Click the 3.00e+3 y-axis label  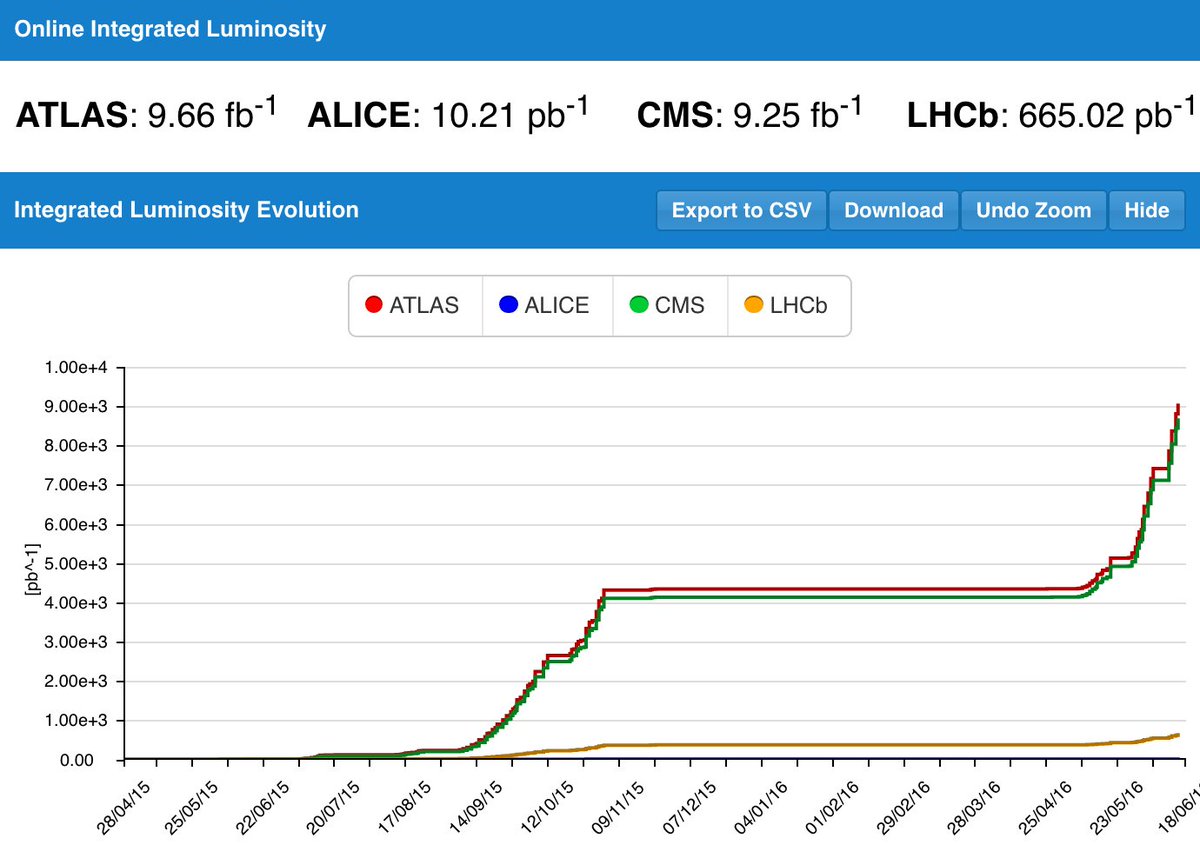point(75,643)
